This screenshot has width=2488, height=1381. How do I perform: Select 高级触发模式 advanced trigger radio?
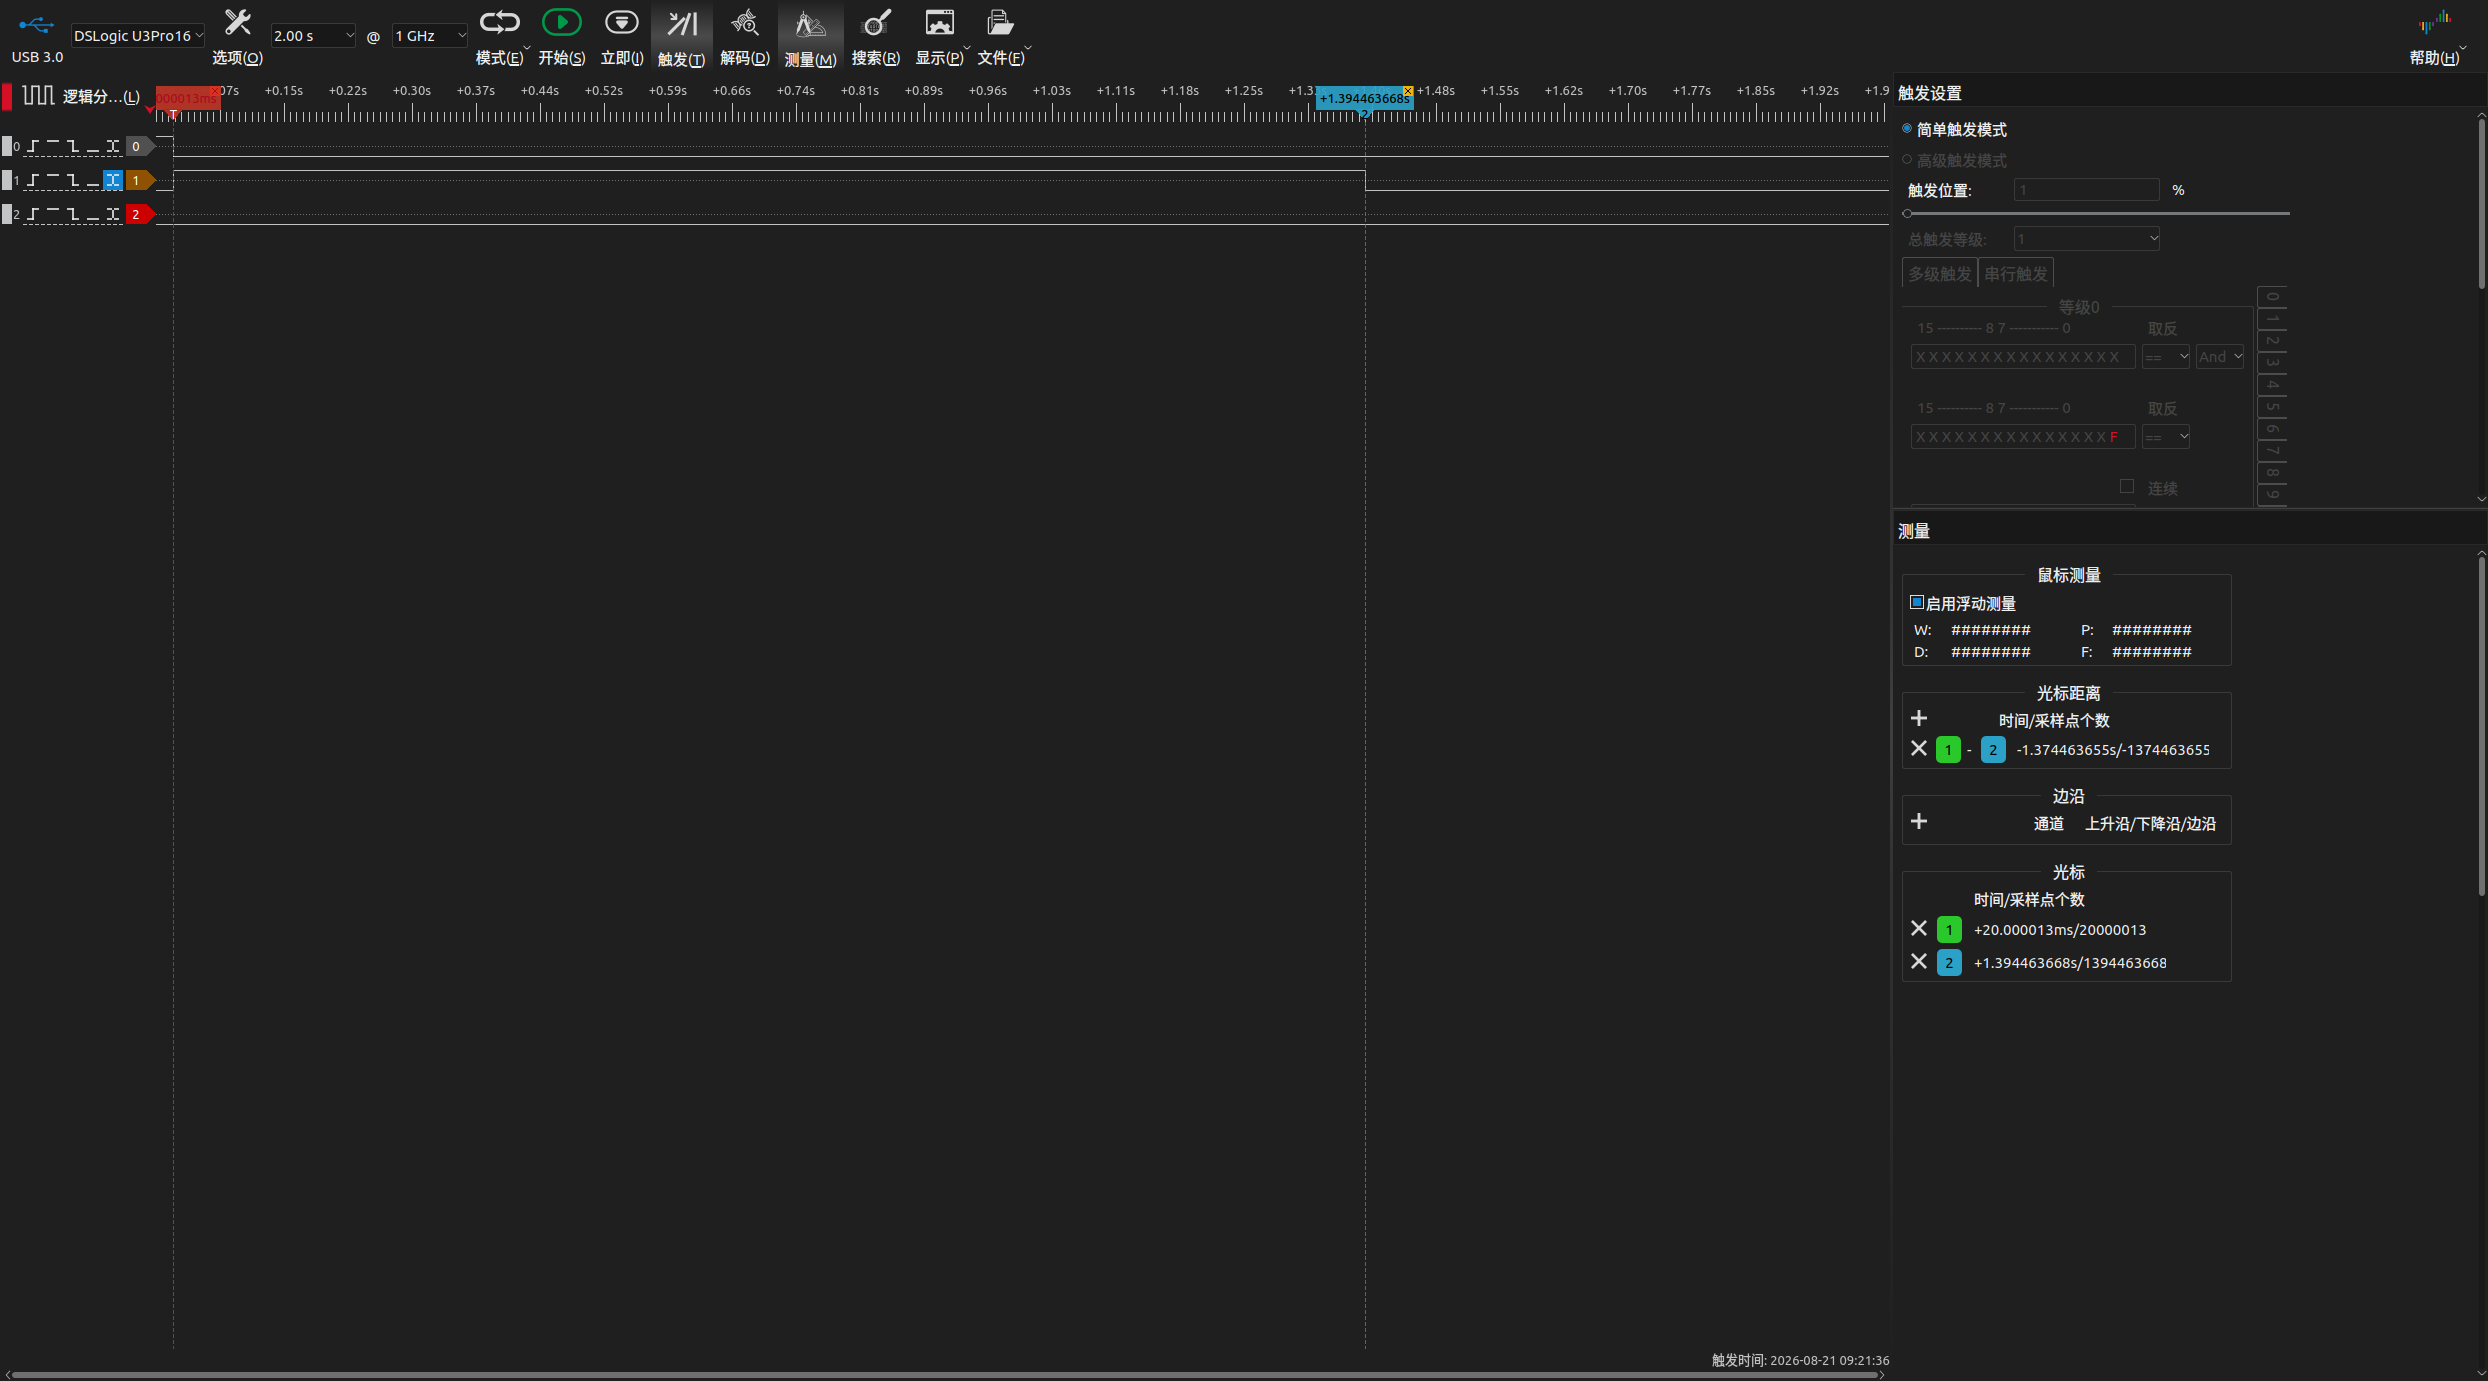click(x=1907, y=160)
